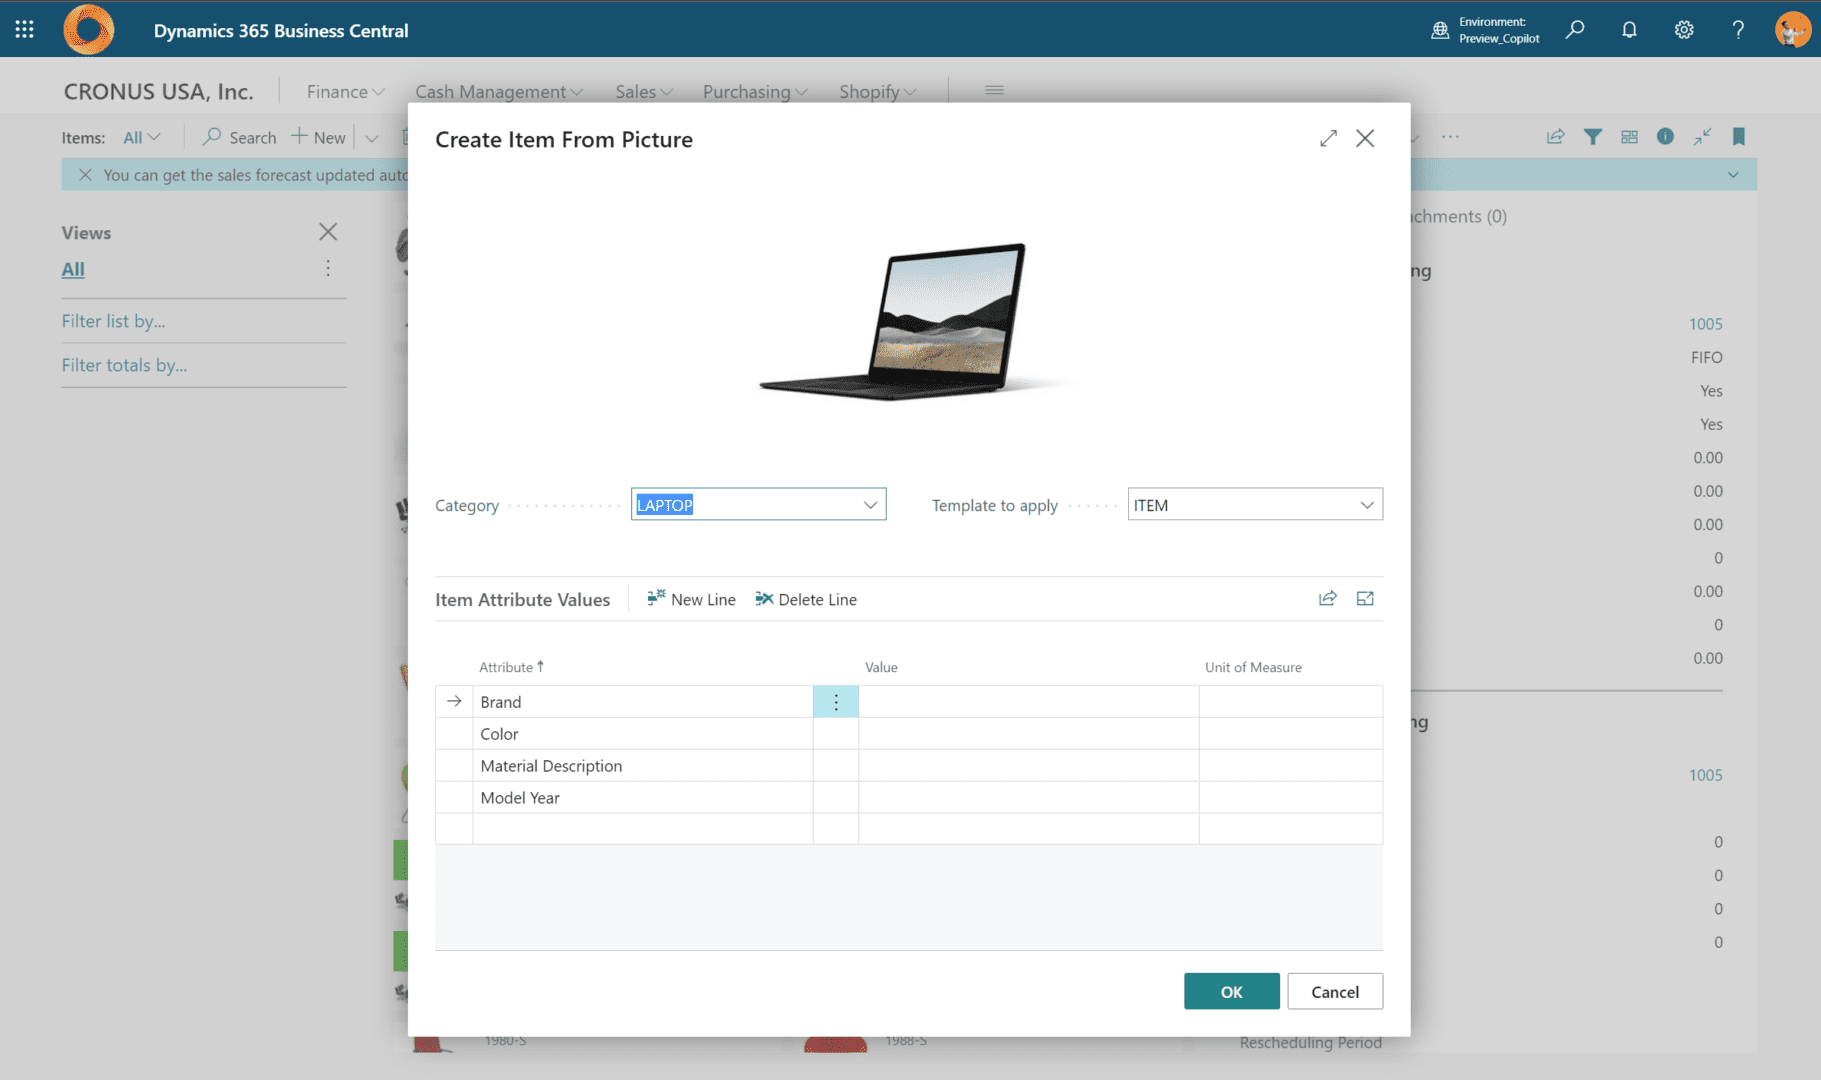
Task: Click the Dynamics 365 orange logo
Action: (x=88, y=30)
